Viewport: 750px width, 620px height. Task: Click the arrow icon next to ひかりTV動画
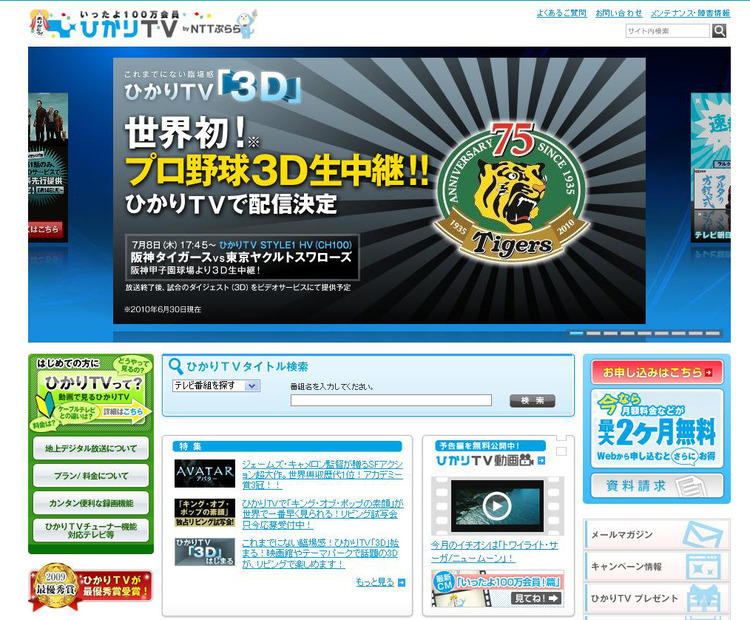coord(541,460)
